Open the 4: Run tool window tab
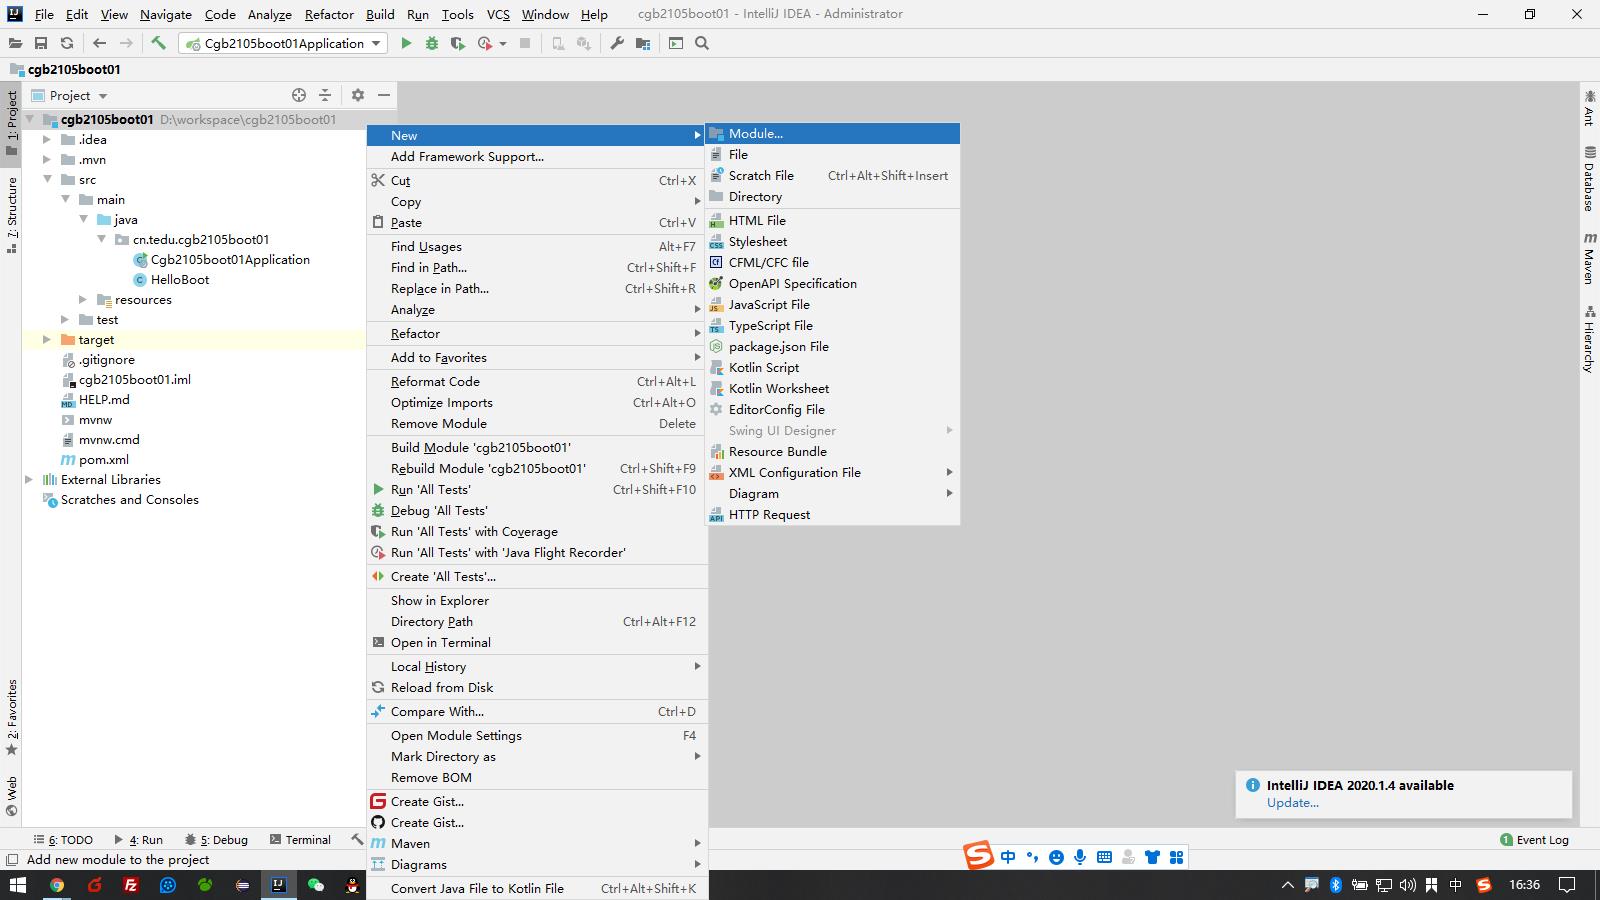Image resolution: width=1600 pixels, height=900 pixels. 138,840
